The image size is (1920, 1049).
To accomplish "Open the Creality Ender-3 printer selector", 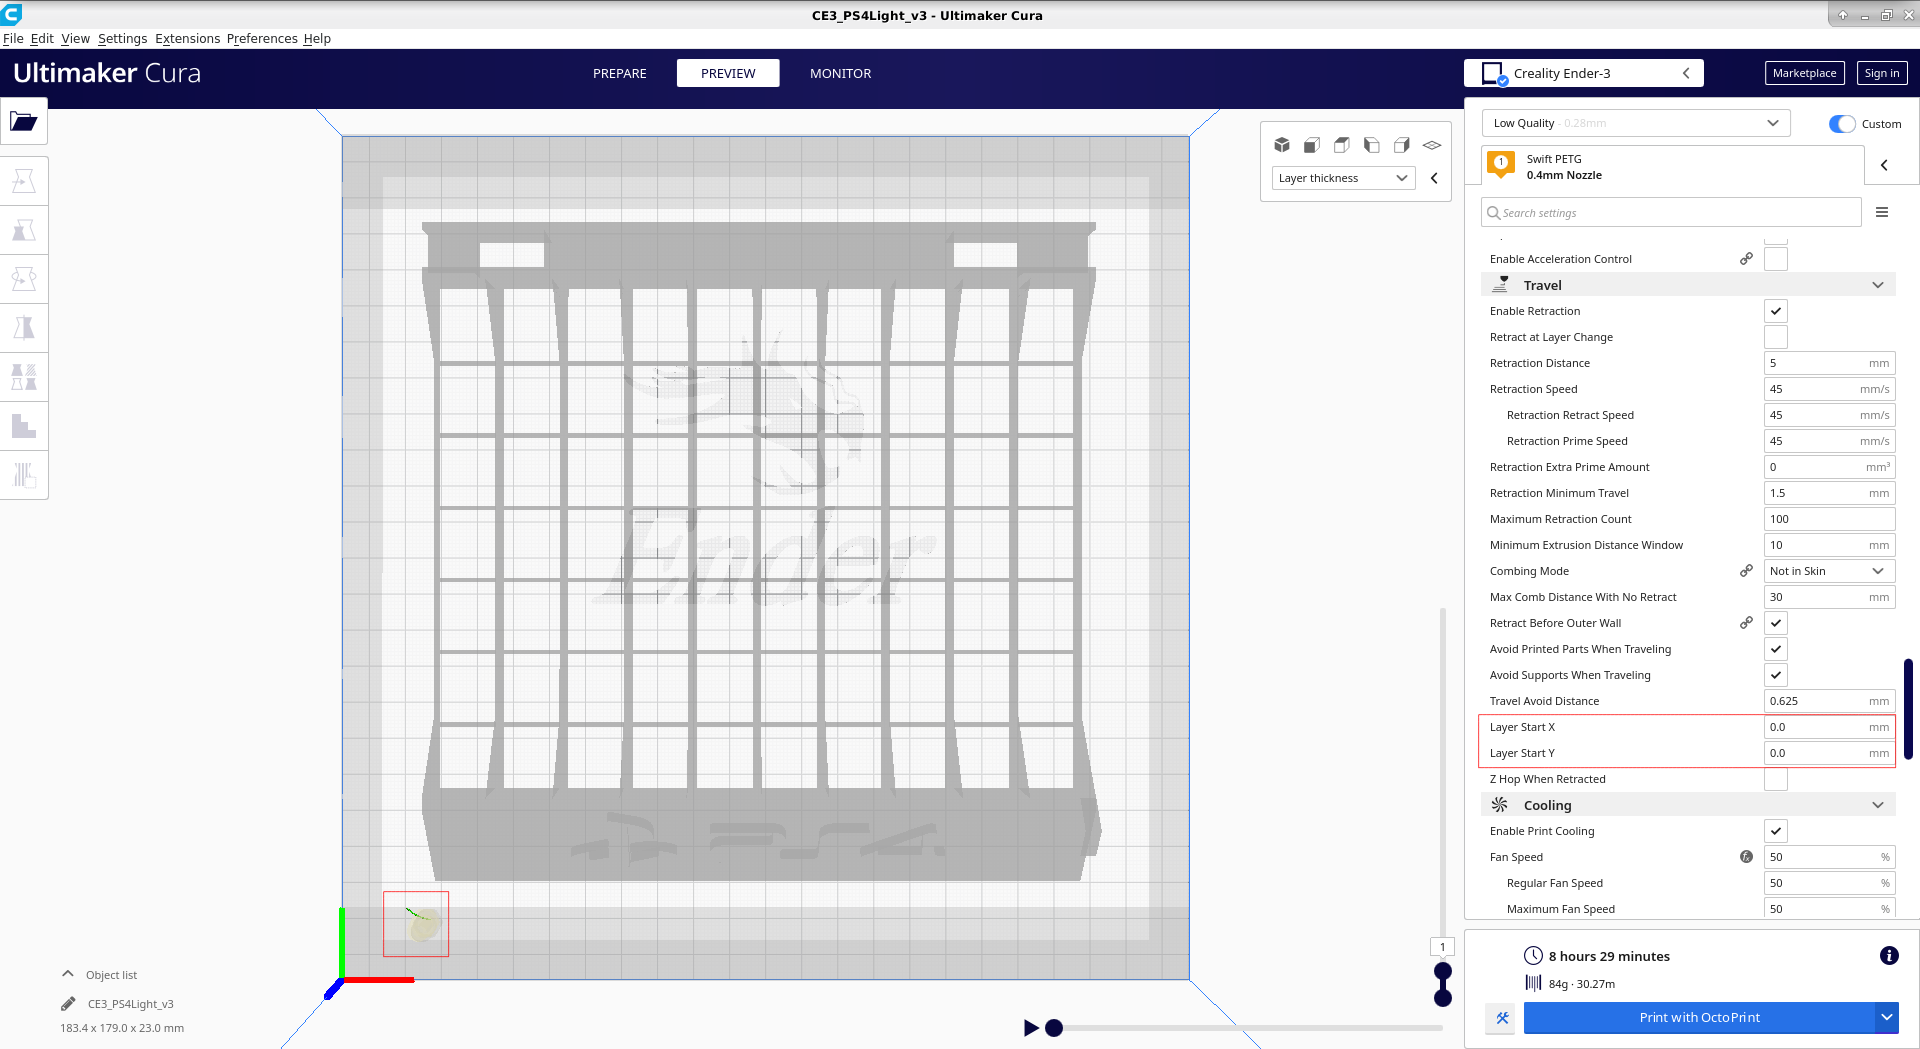I will [x=1584, y=73].
